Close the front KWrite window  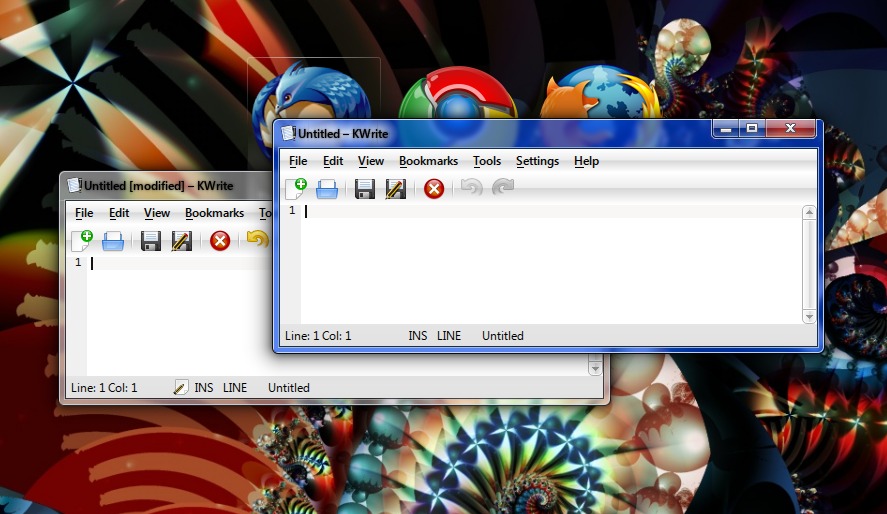(790, 129)
